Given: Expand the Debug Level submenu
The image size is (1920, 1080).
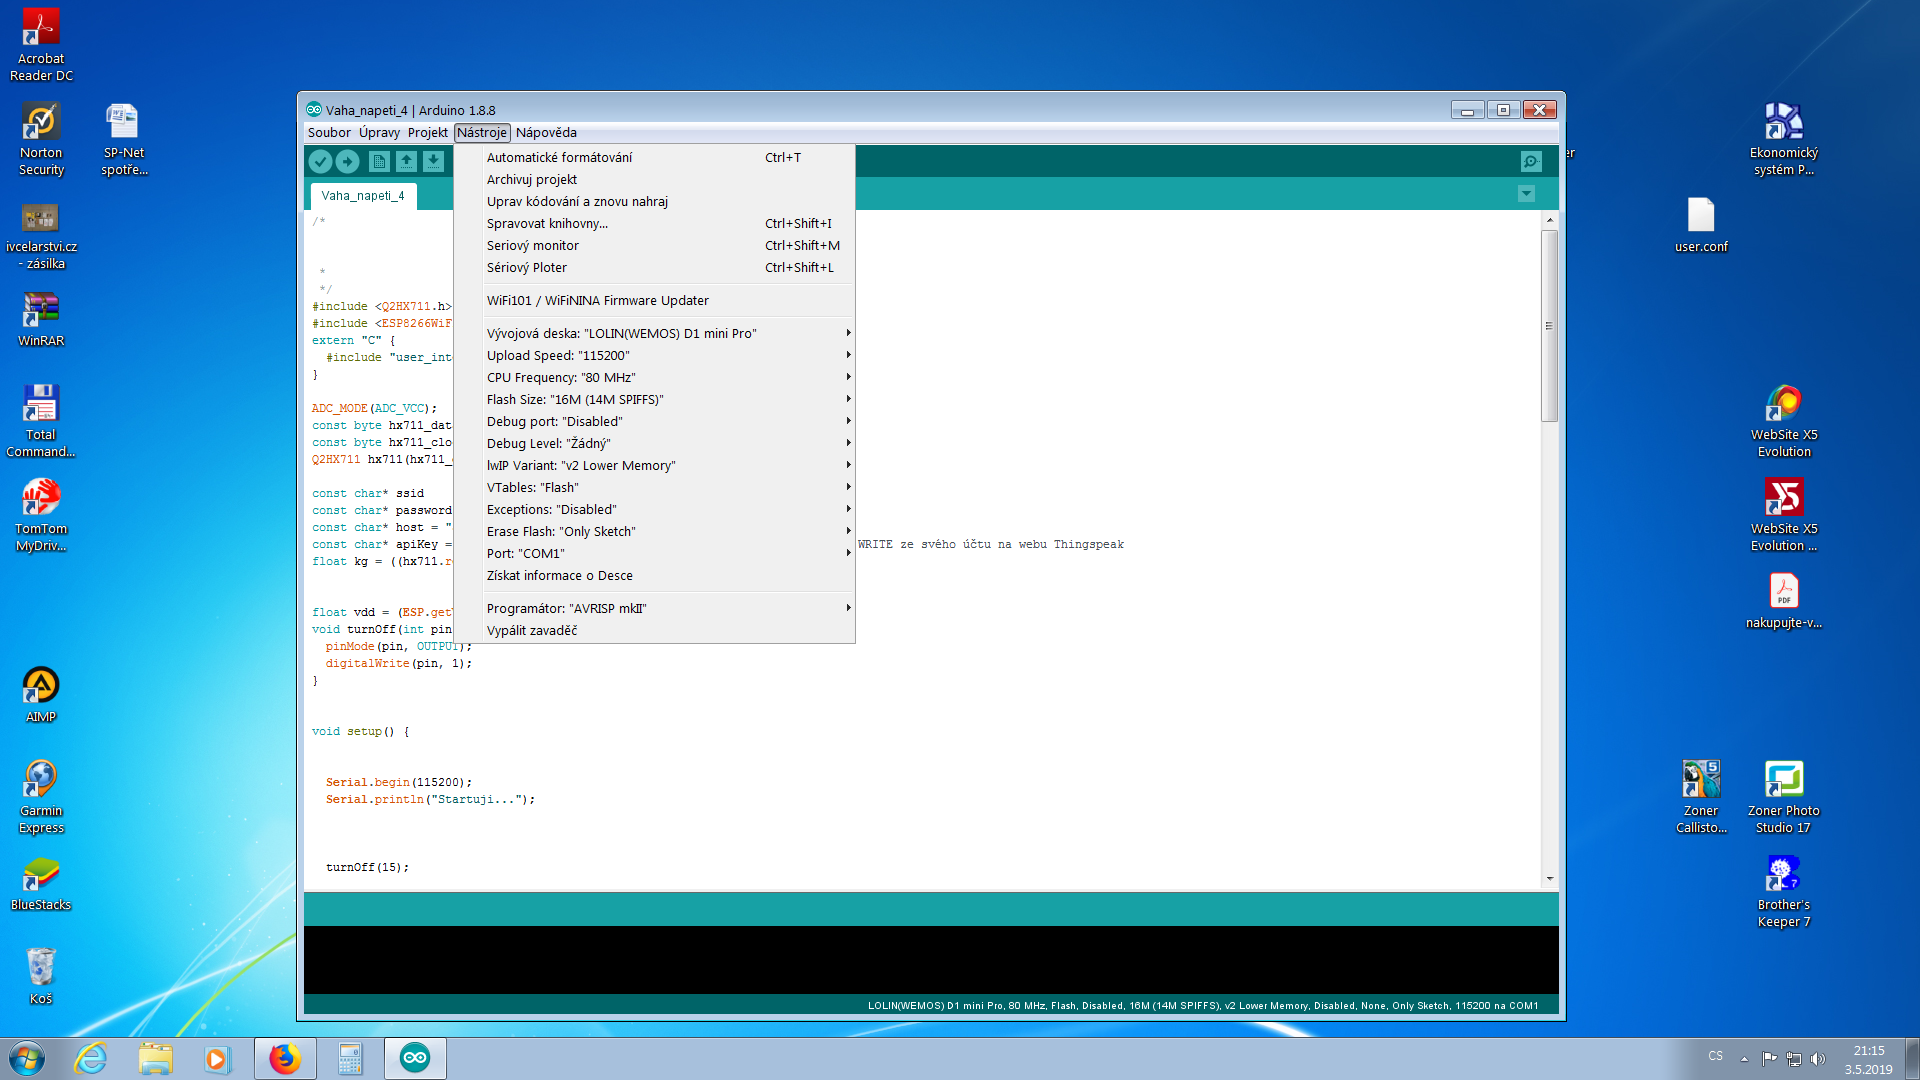Looking at the screenshot, I should pyautogui.click(x=654, y=444).
